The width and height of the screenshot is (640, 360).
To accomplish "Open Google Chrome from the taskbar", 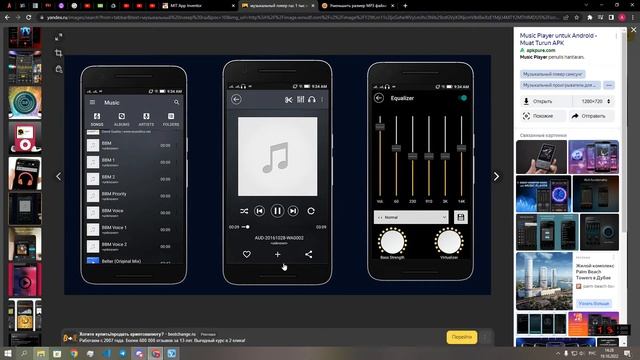I will (x=74, y=353).
